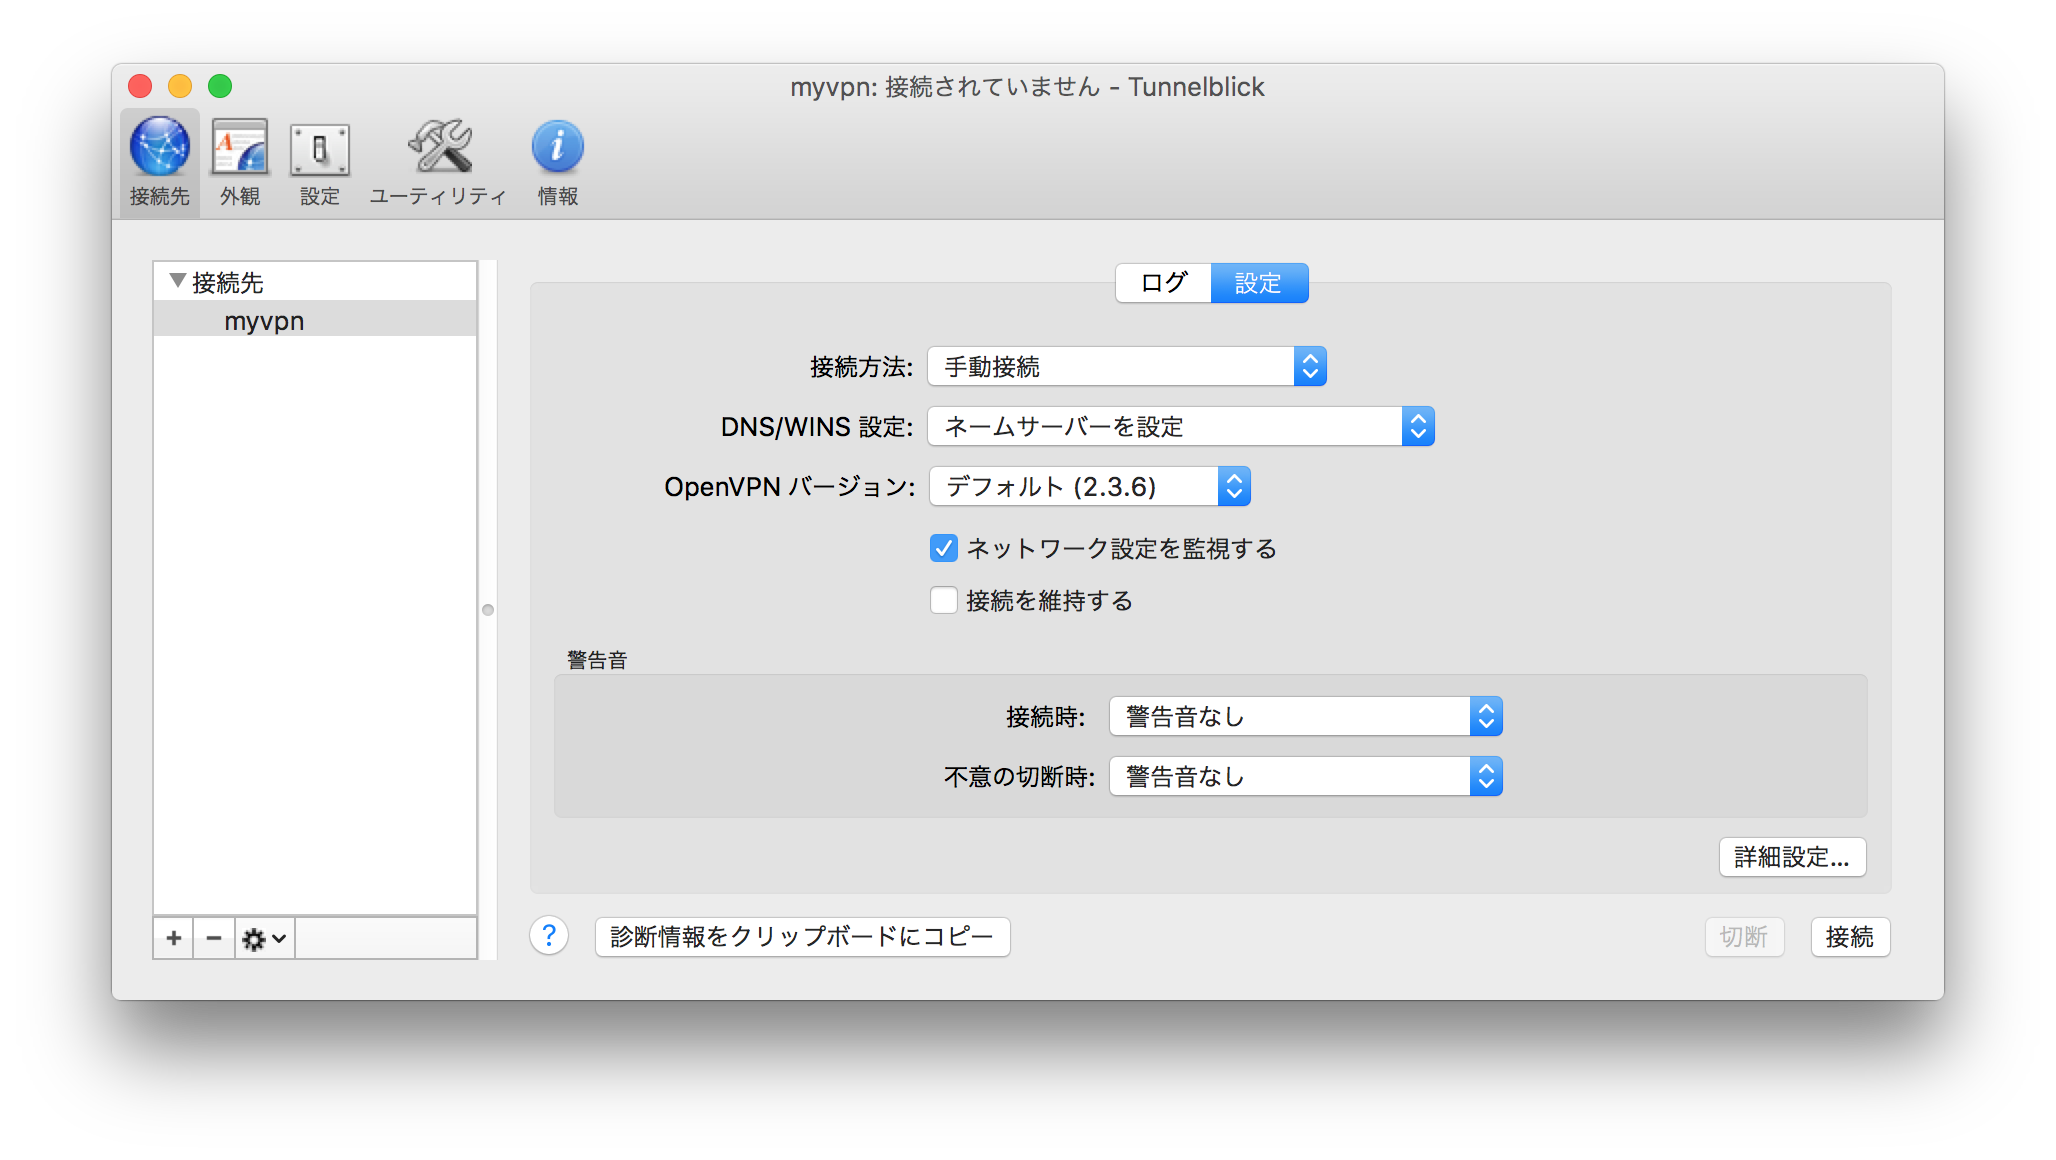Enable 接続を維持する checkbox
Image resolution: width=2056 pixels, height=1160 pixels.
(x=943, y=600)
